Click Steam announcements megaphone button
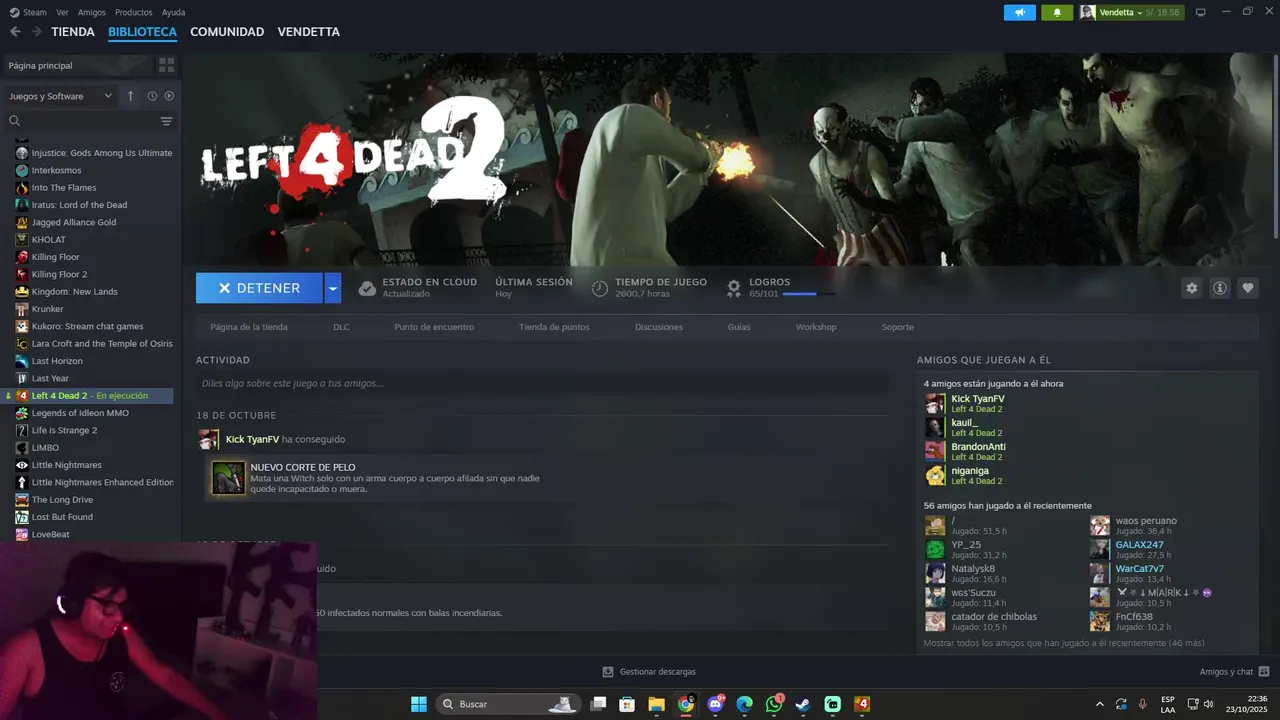This screenshot has height=720, width=1280. [1020, 12]
